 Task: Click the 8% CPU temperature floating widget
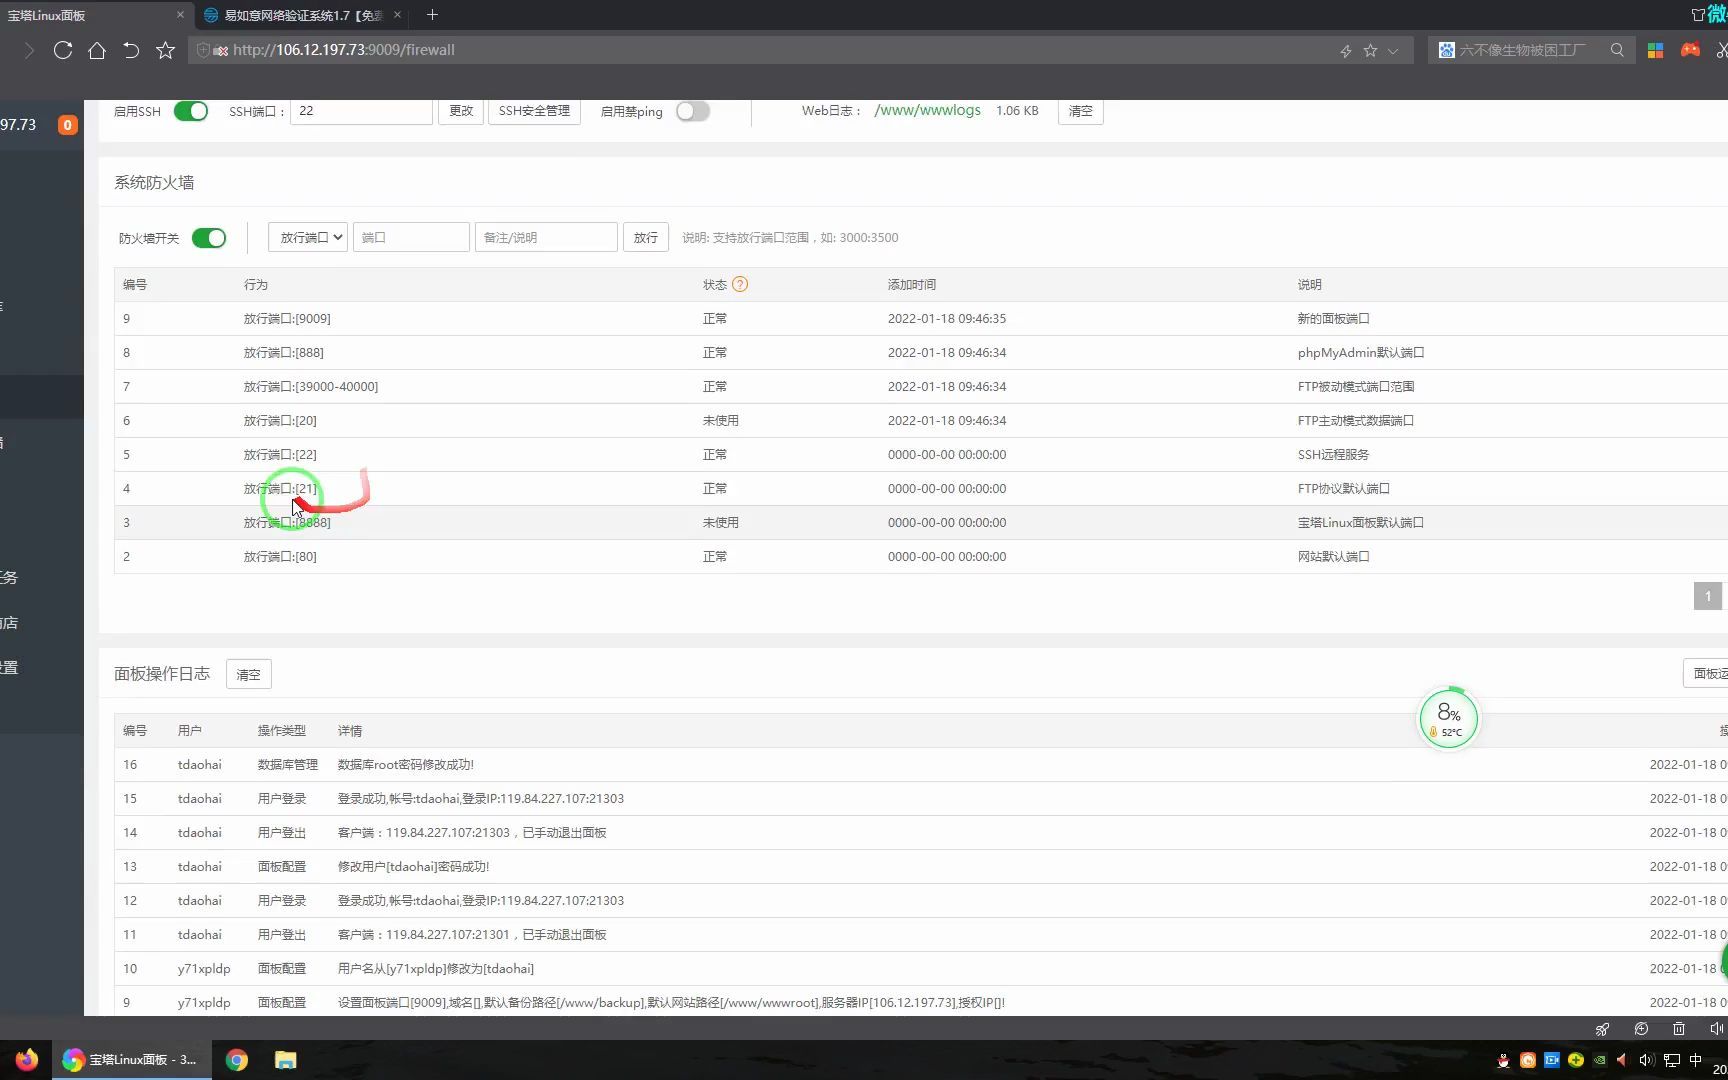click(1448, 717)
